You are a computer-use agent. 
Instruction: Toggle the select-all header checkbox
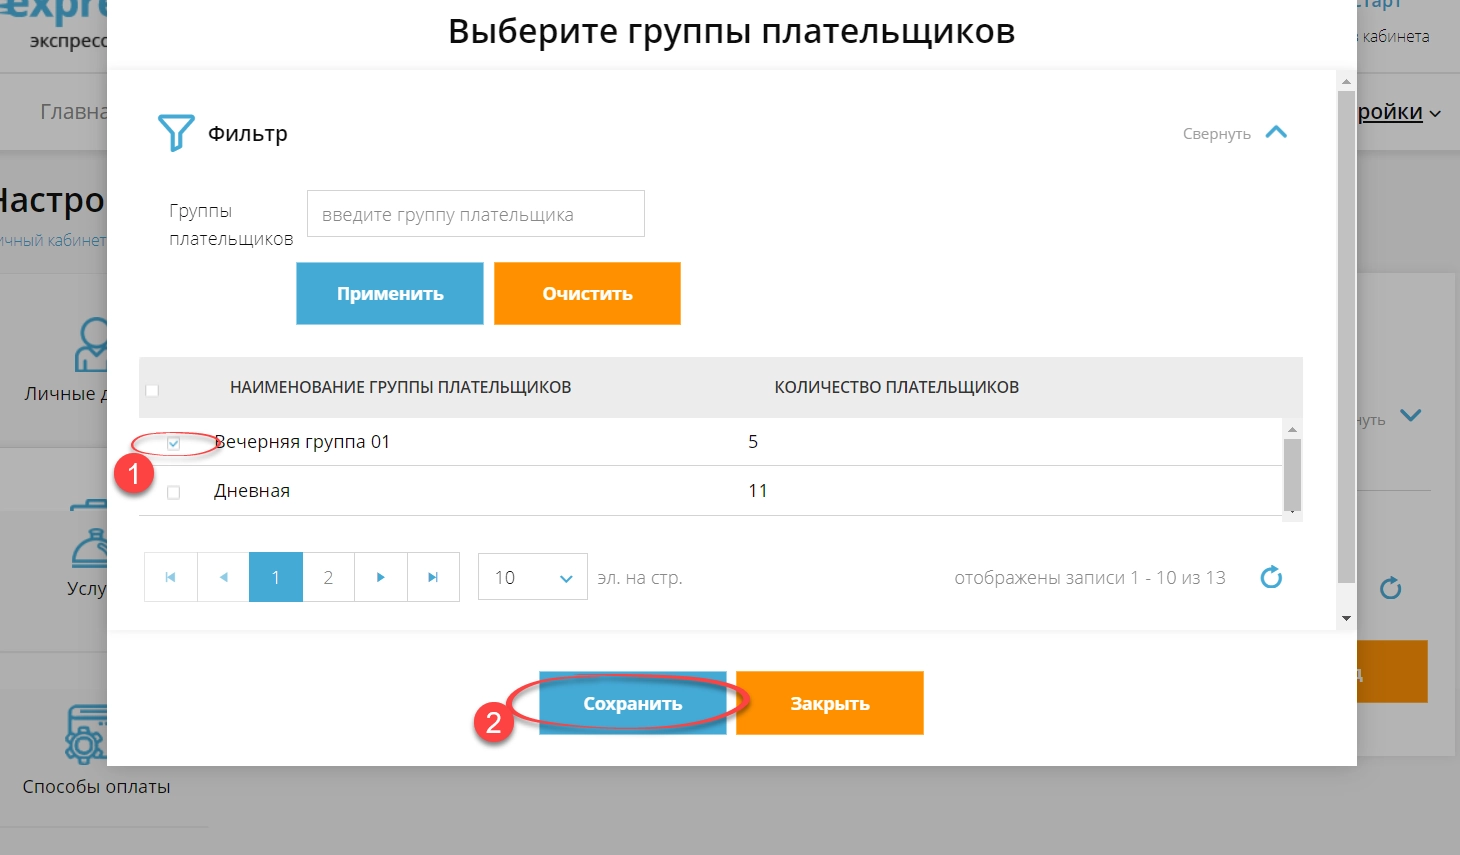152,390
